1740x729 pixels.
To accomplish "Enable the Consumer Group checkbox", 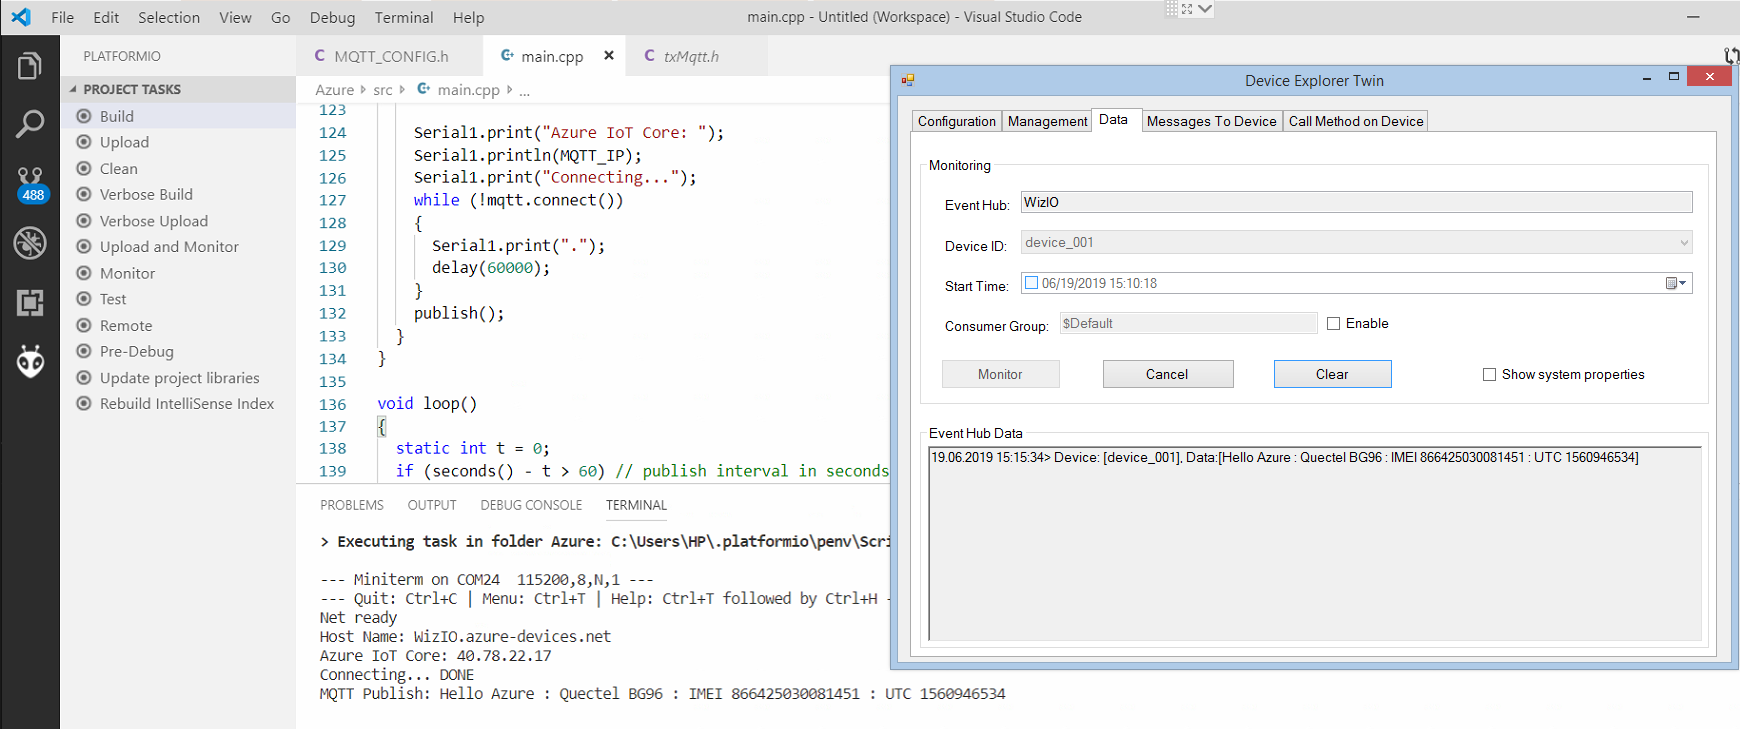I will pyautogui.click(x=1333, y=323).
